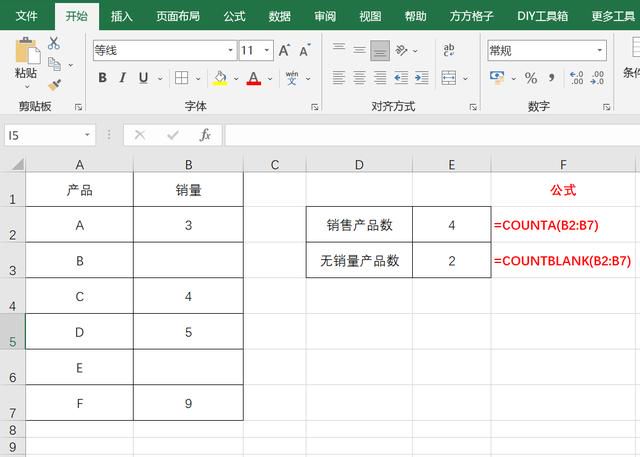Open 字体 group dialog launcher
Image resolution: width=640 pixels, height=457 pixels.
315,107
